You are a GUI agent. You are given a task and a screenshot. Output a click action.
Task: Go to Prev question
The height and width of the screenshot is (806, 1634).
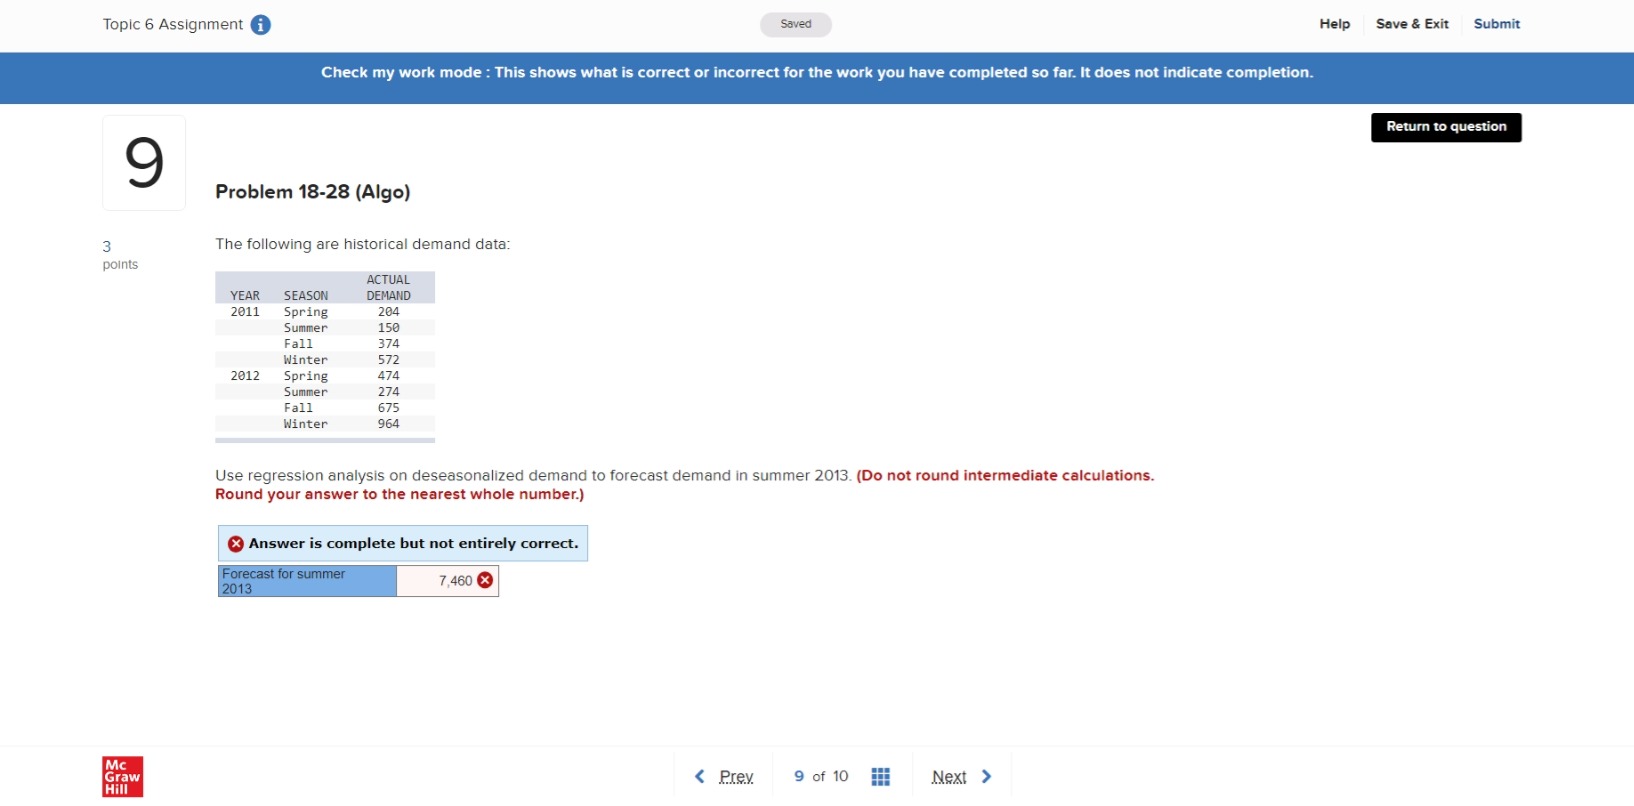coord(736,776)
